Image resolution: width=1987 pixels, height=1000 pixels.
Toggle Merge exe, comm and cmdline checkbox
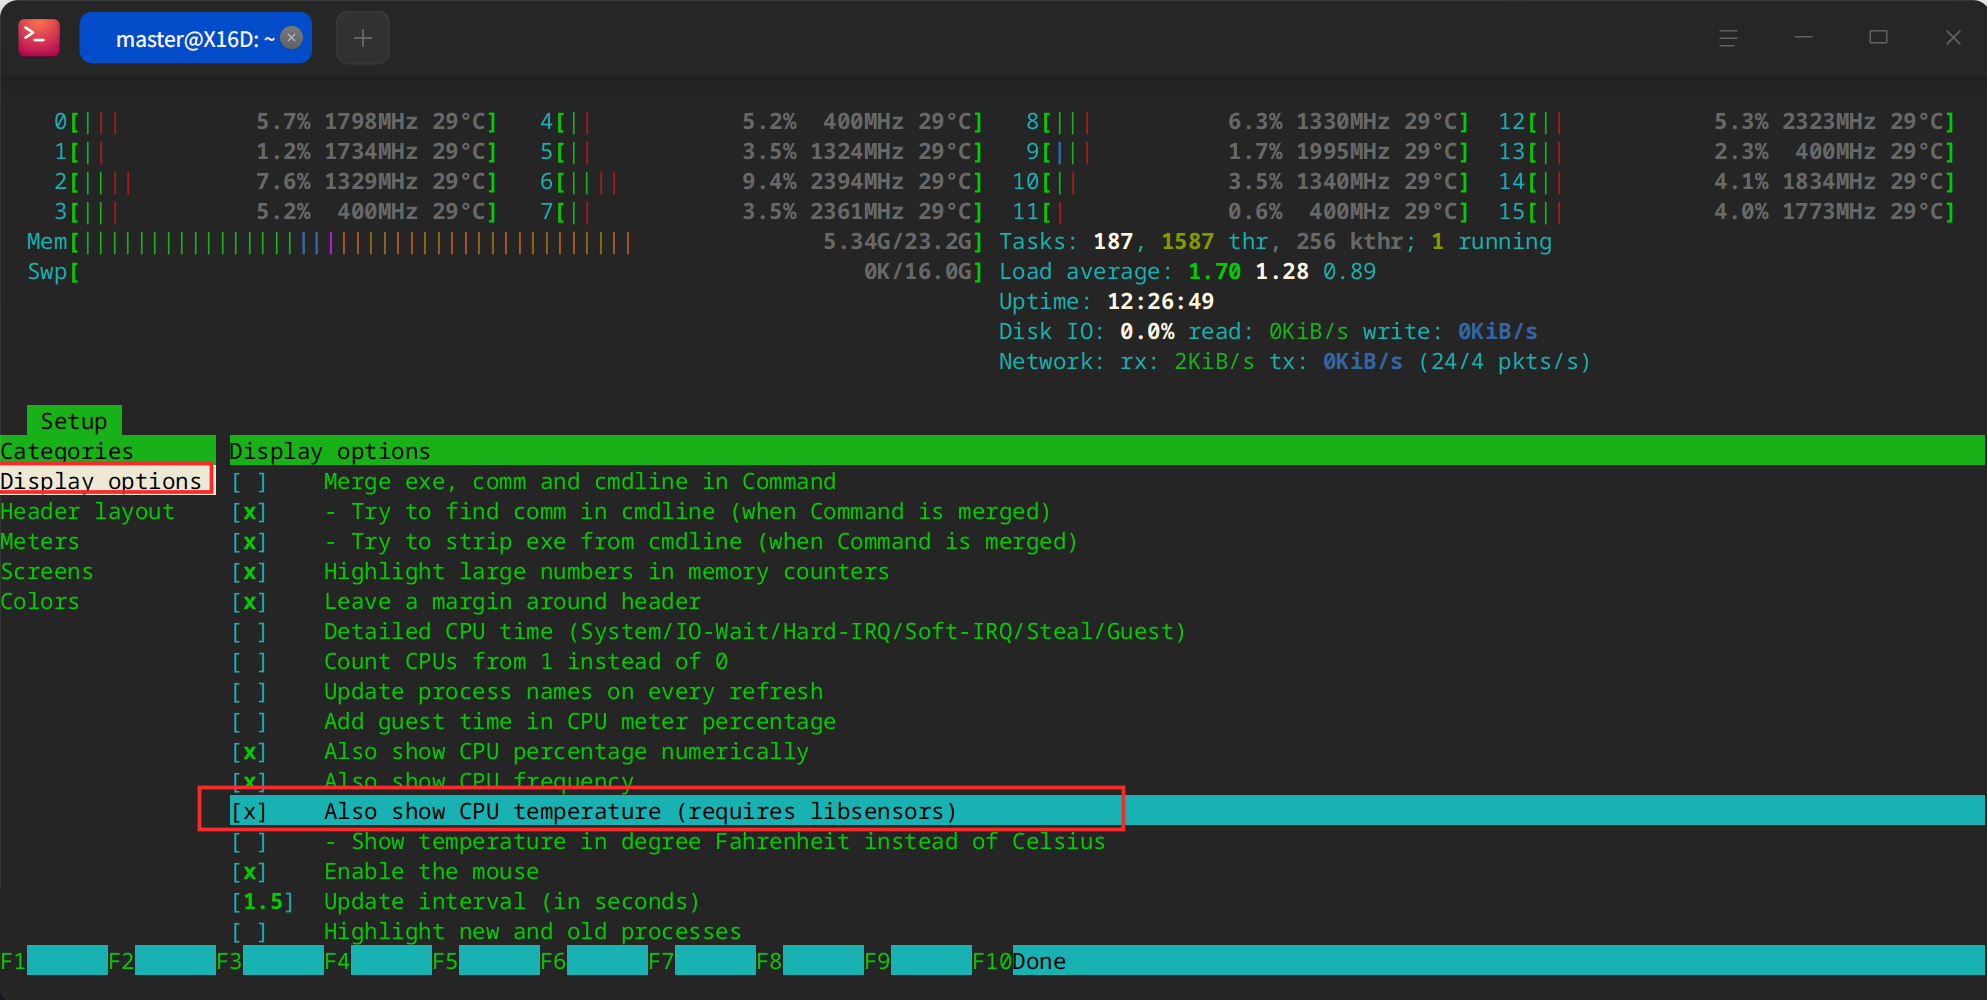coord(249,482)
